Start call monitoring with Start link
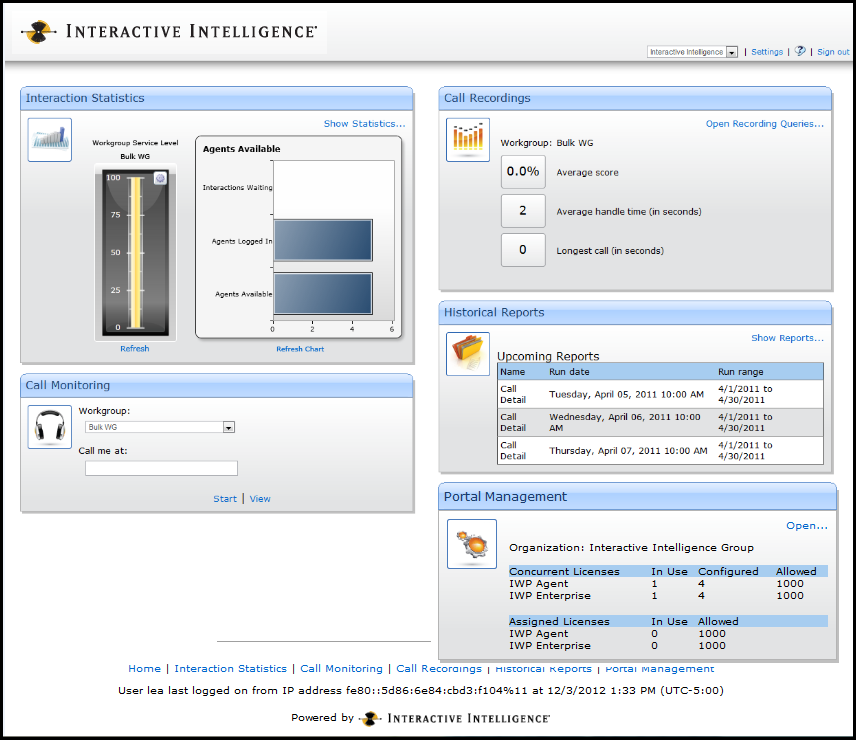The width and height of the screenshot is (856, 740). point(225,499)
